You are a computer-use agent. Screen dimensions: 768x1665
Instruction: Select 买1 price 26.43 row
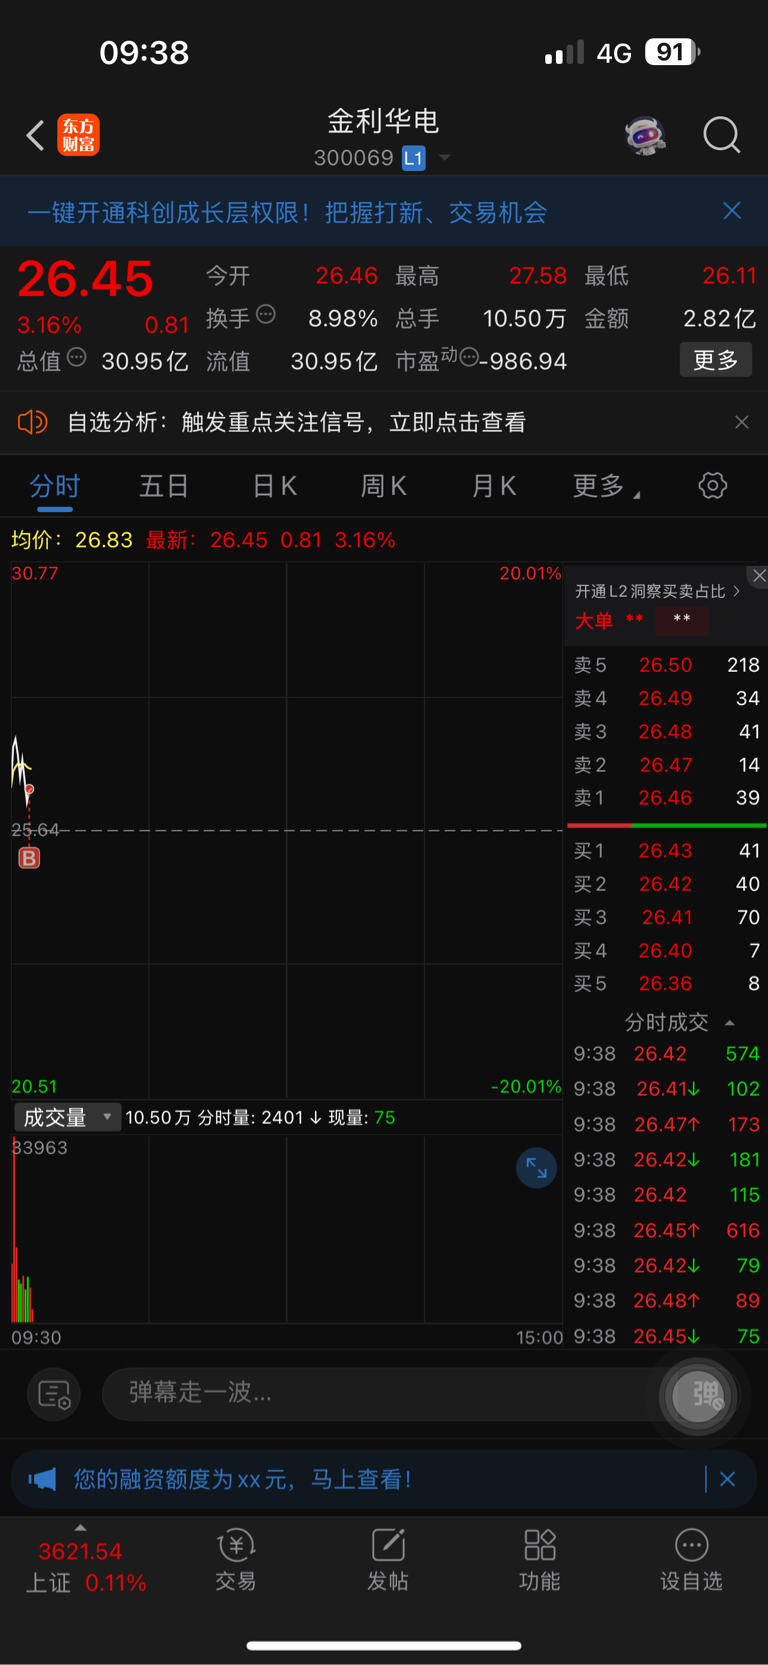click(667, 850)
